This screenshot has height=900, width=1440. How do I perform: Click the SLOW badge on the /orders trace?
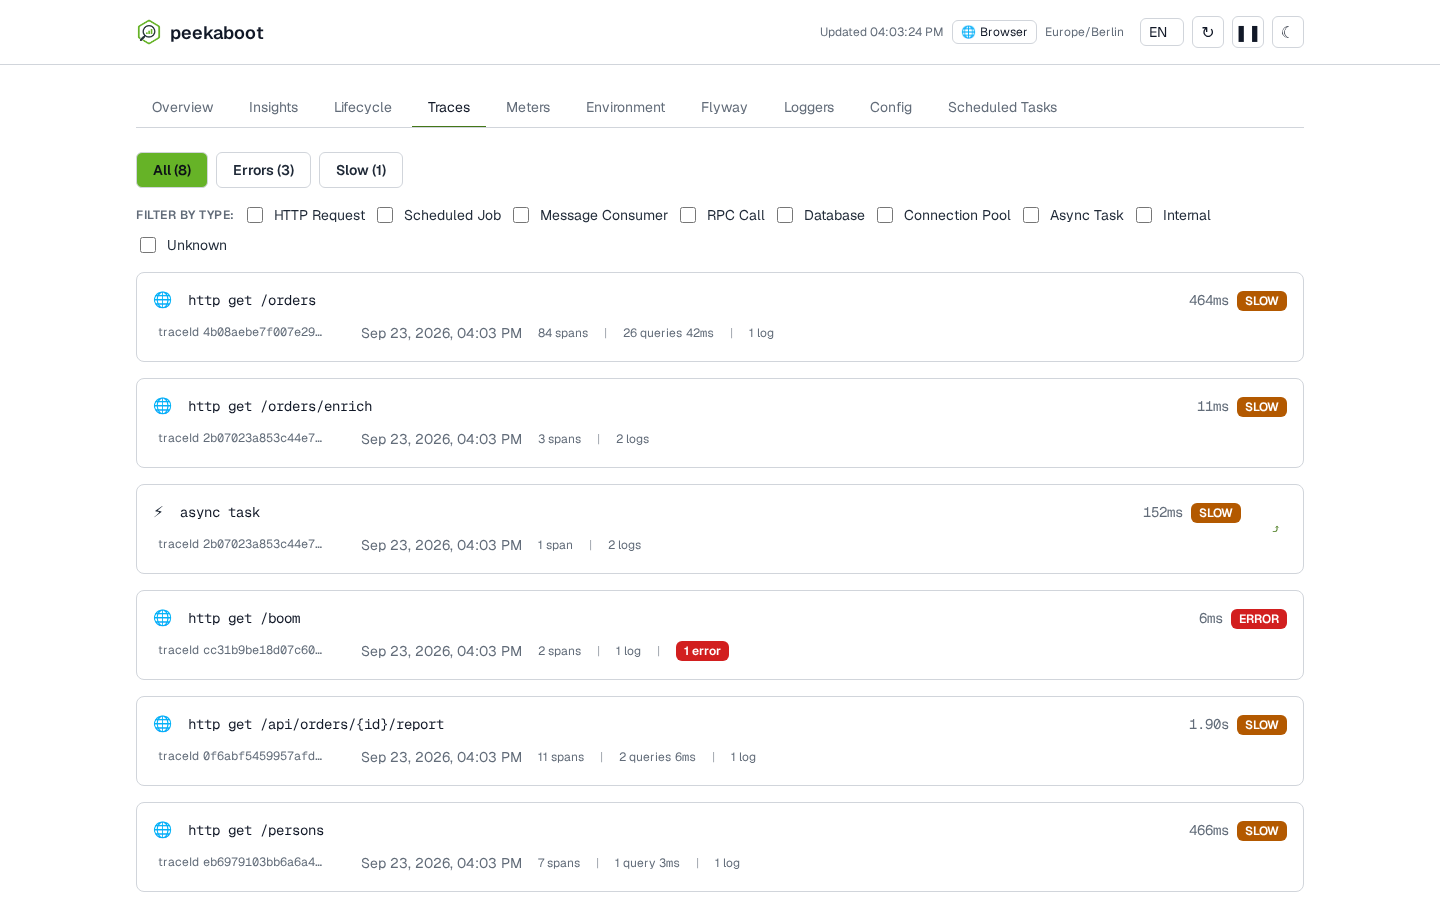(x=1262, y=301)
